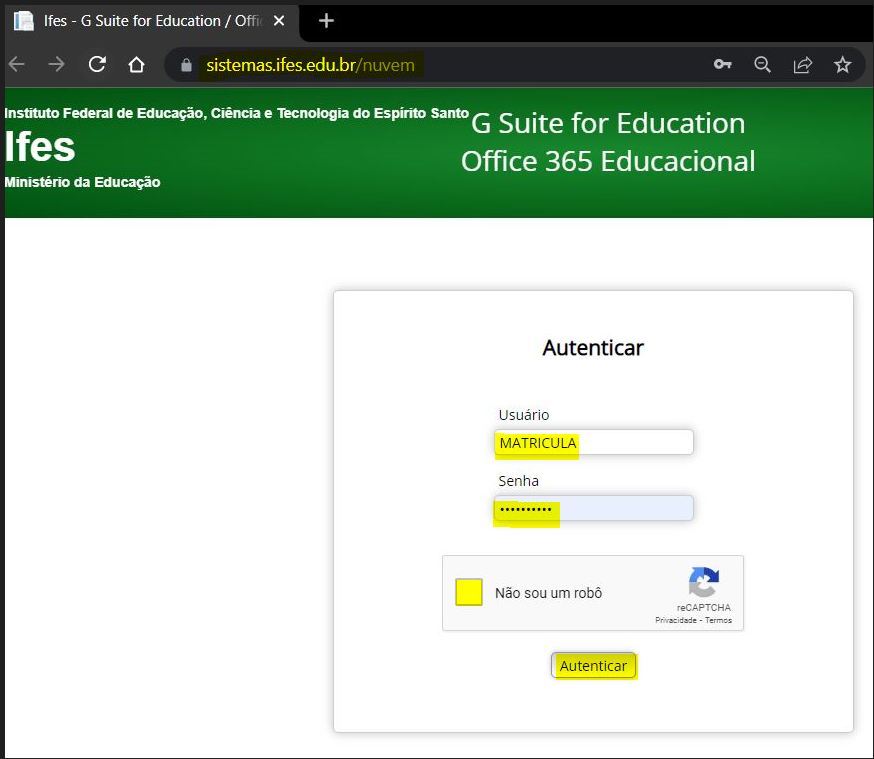Viewport: 874px width, 759px height.
Task: Close the Ifes G Suite tab
Action: click(279, 21)
